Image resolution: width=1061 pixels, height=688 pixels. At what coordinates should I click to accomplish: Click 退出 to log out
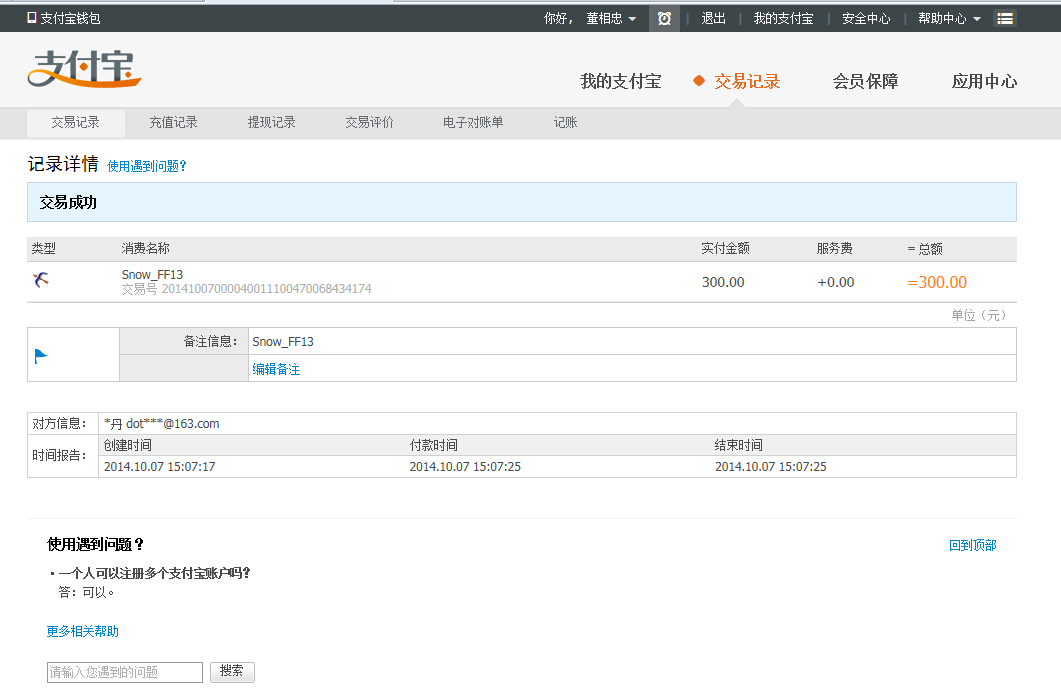[x=713, y=18]
